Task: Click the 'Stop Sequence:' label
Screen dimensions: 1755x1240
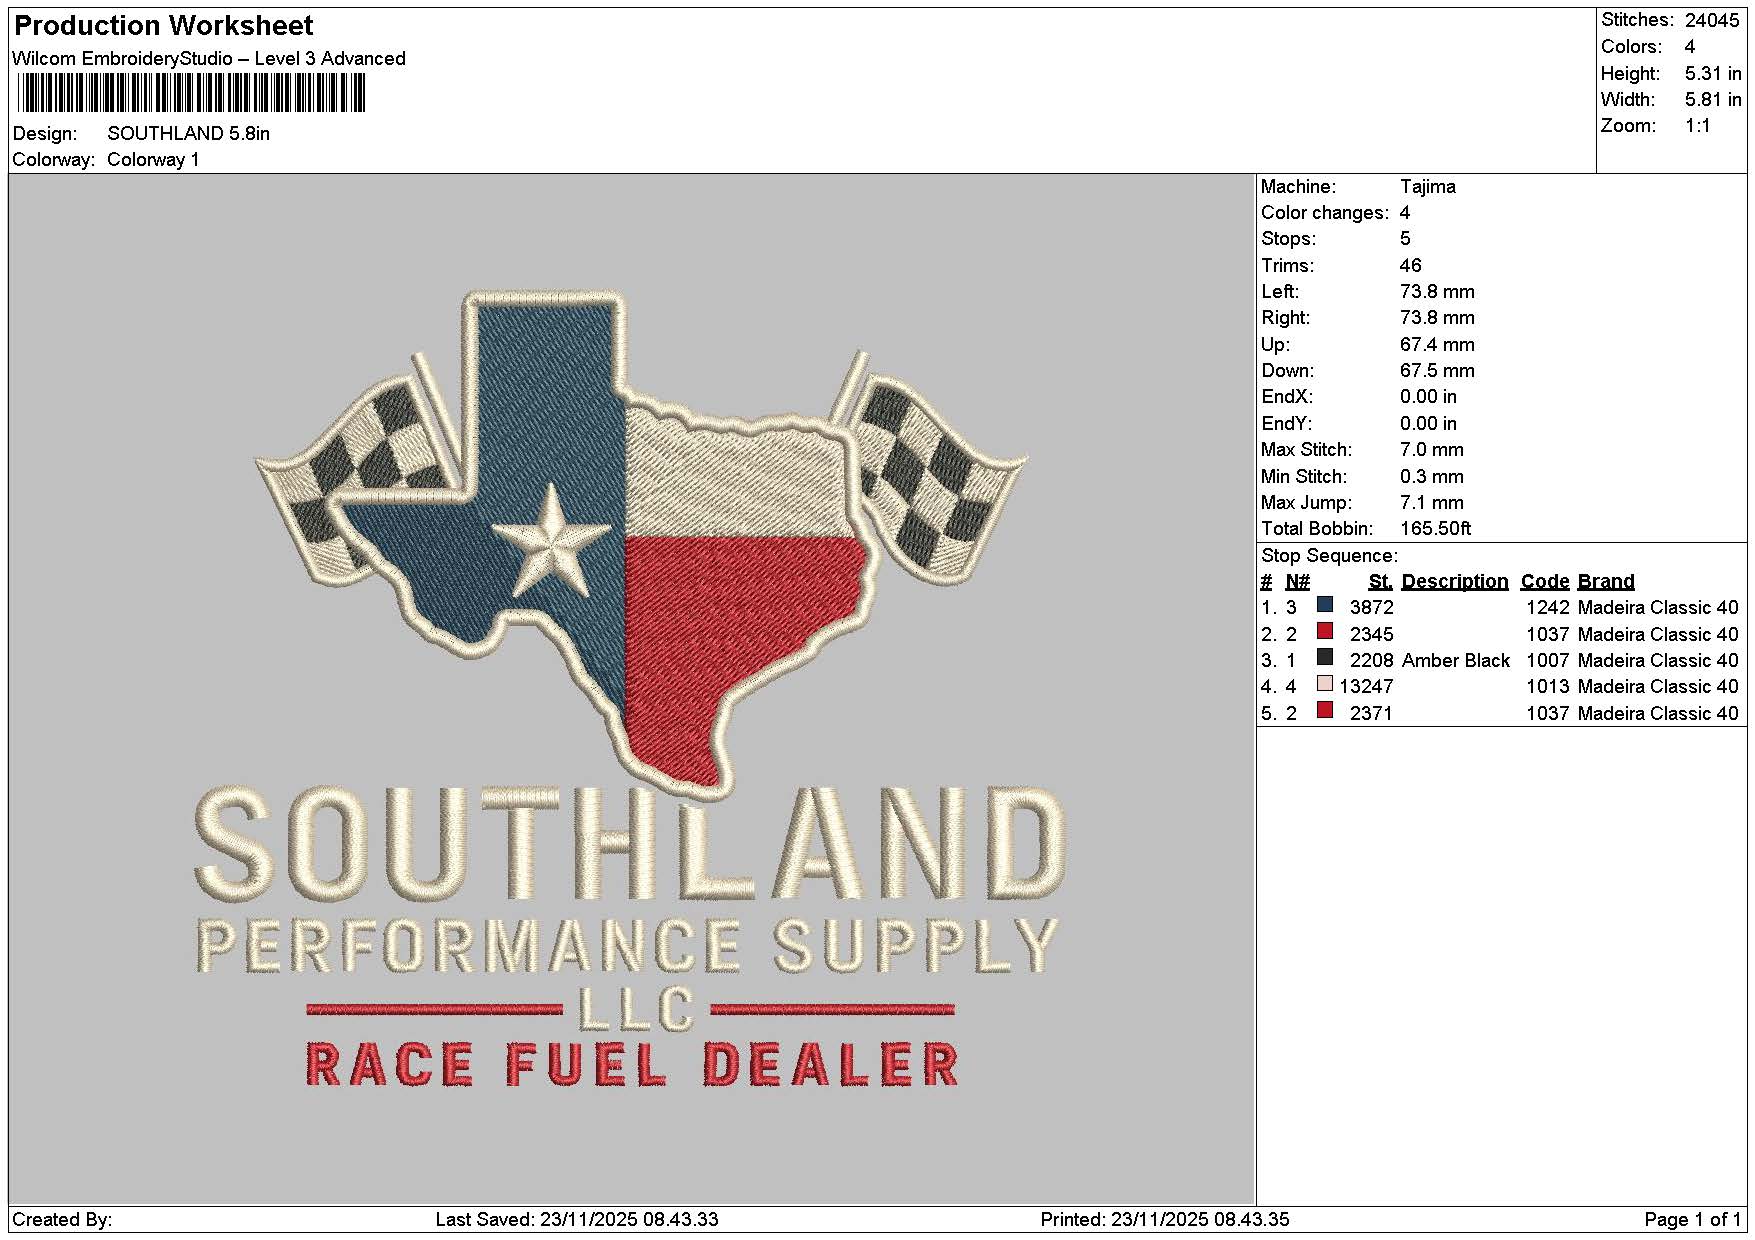Action: pos(1330,556)
